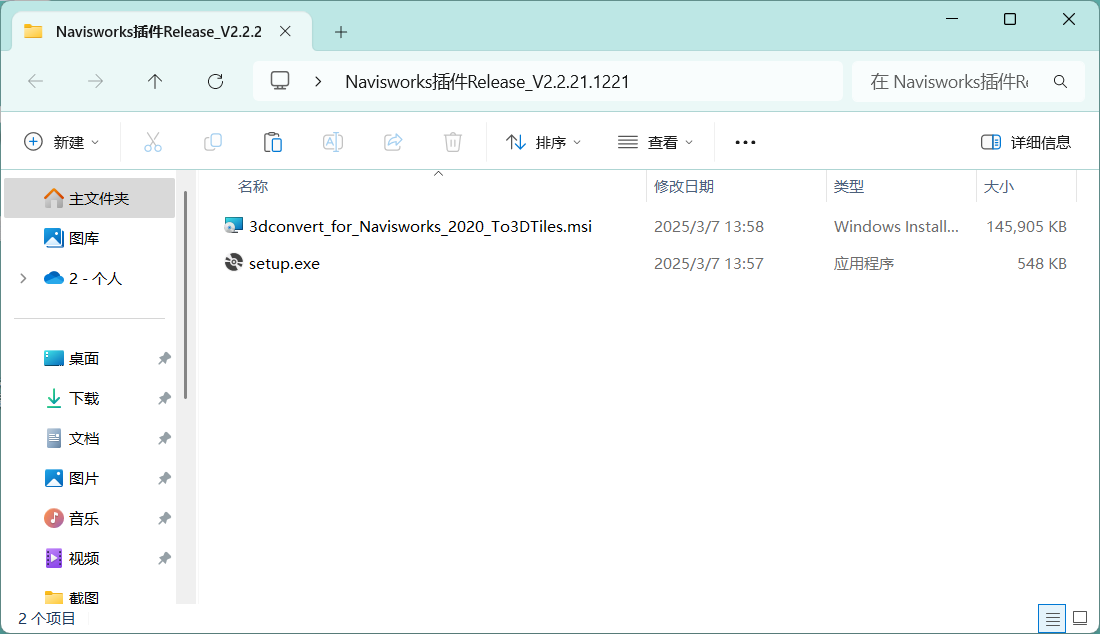Click the search magnifier icon
The height and width of the screenshot is (634, 1100).
(x=1060, y=82)
